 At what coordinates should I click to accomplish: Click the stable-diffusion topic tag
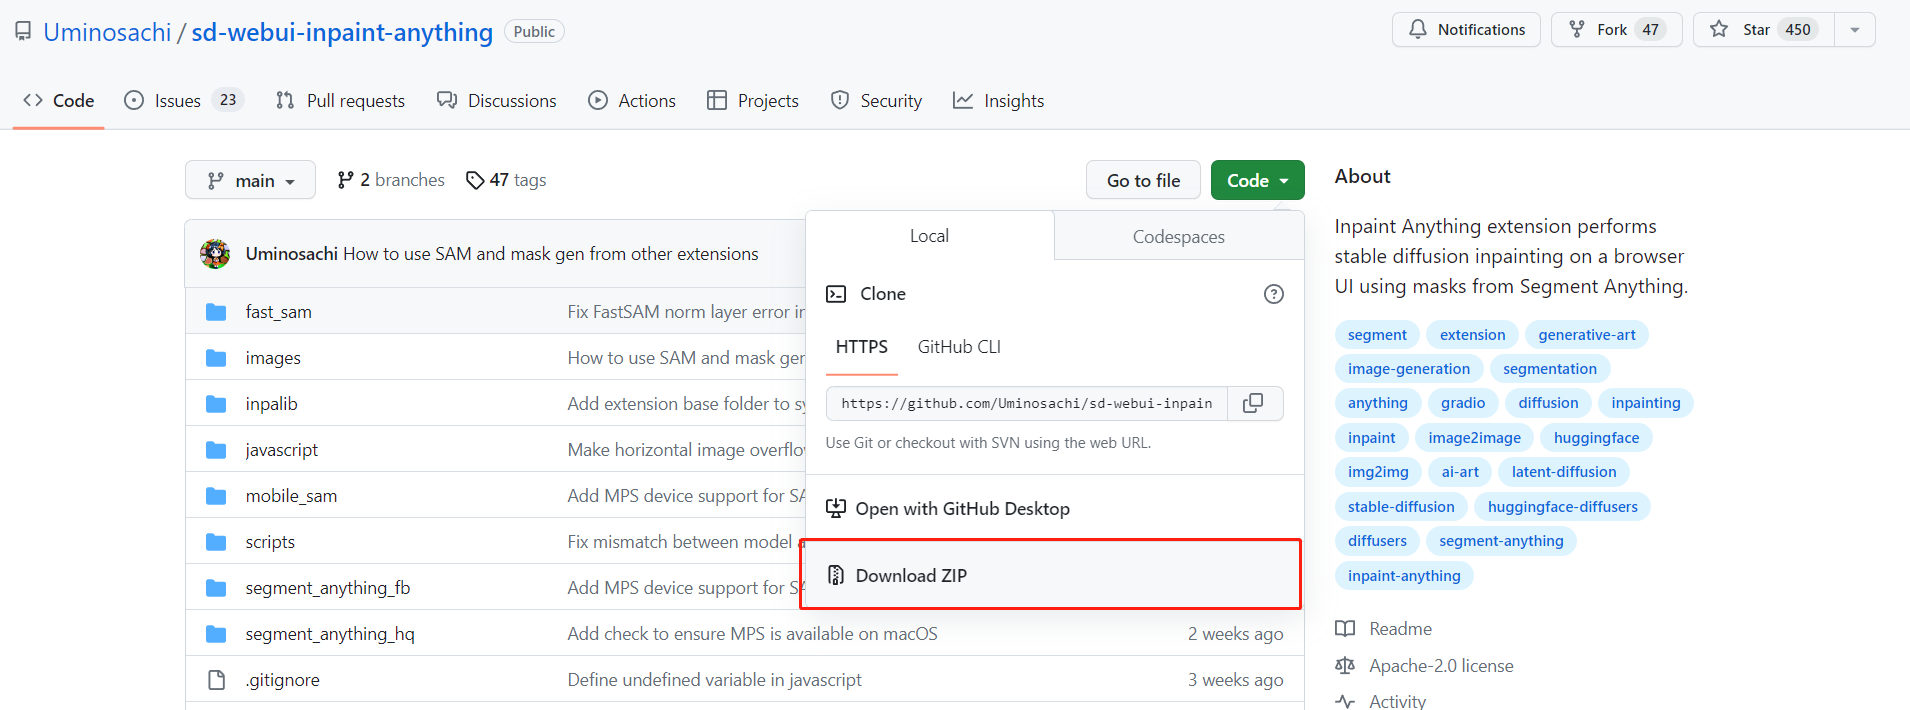click(x=1401, y=507)
